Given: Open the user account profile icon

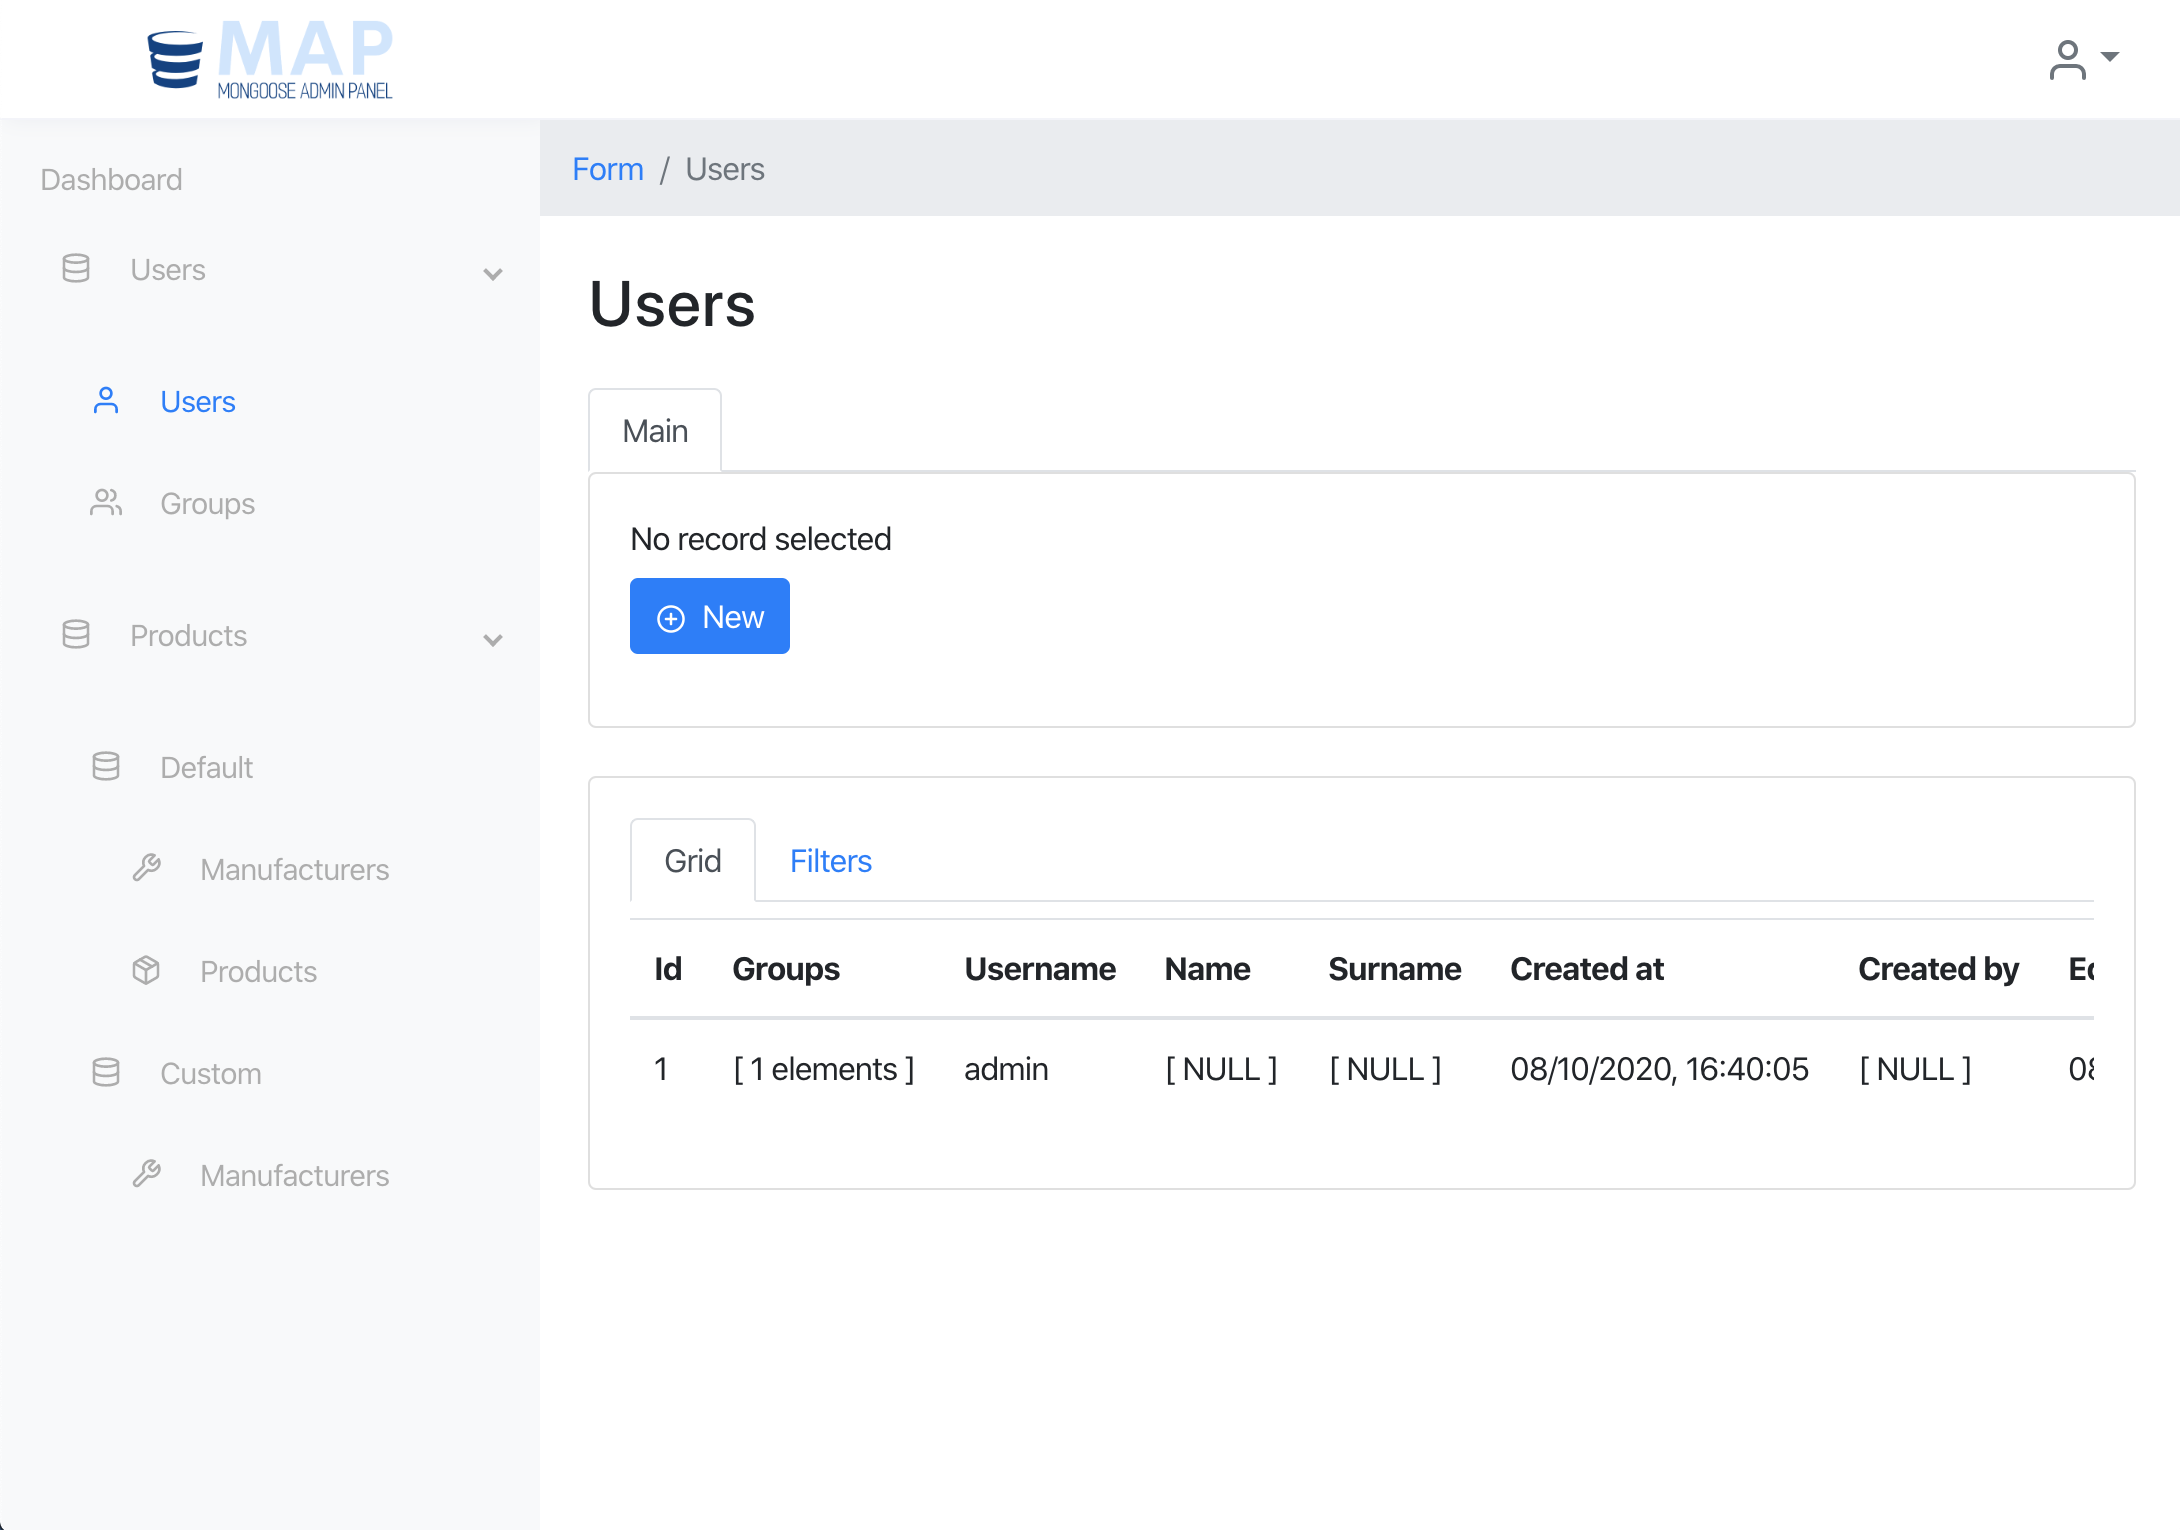Looking at the screenshot, I should point(2067,59).
